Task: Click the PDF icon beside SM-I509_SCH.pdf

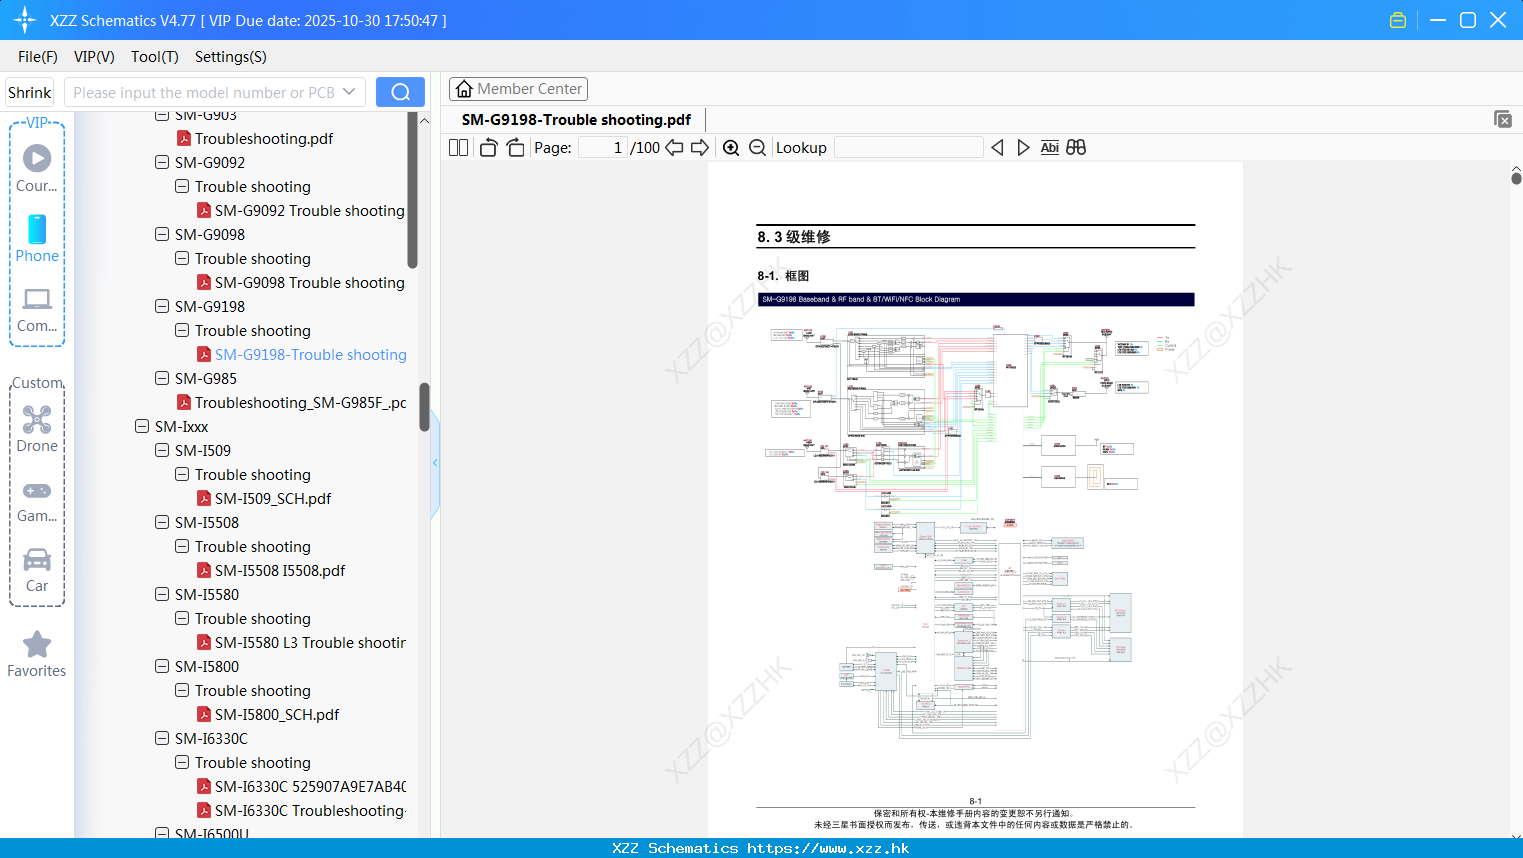Action: coord(204,498)
